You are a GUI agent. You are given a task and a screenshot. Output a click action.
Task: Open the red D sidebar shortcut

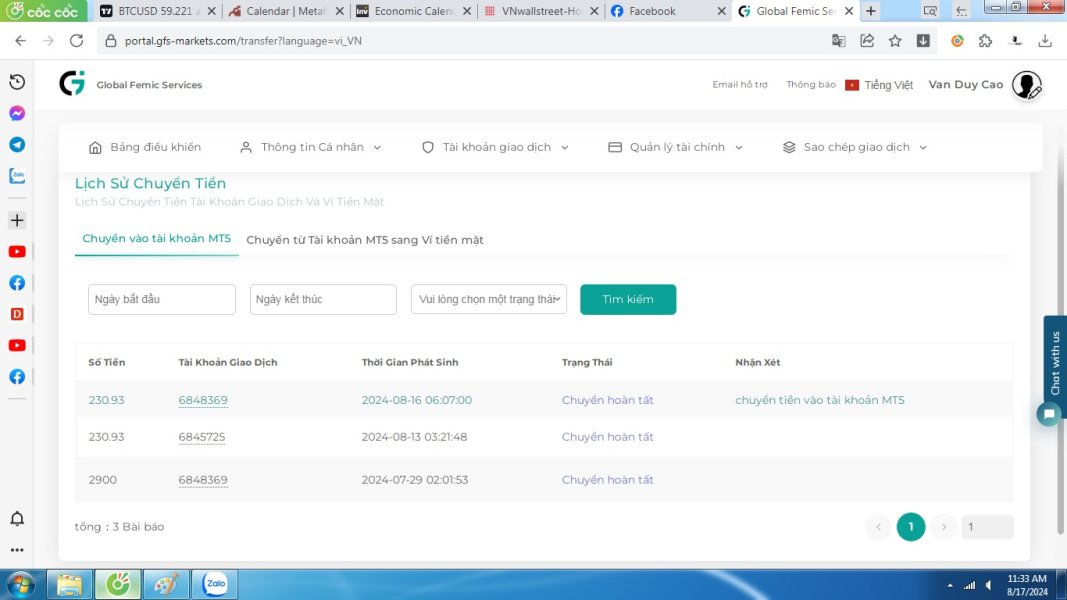(x=17, y=314)
